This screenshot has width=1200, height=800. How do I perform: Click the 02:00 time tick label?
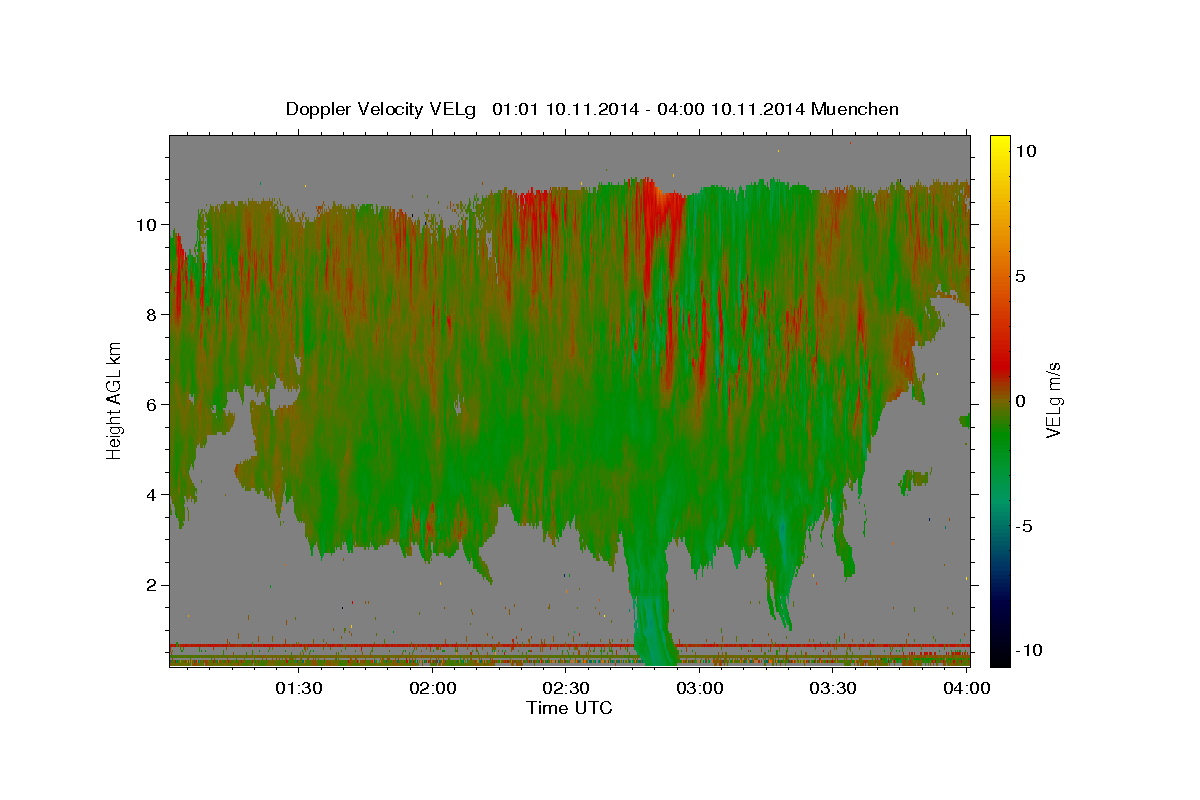433,688
